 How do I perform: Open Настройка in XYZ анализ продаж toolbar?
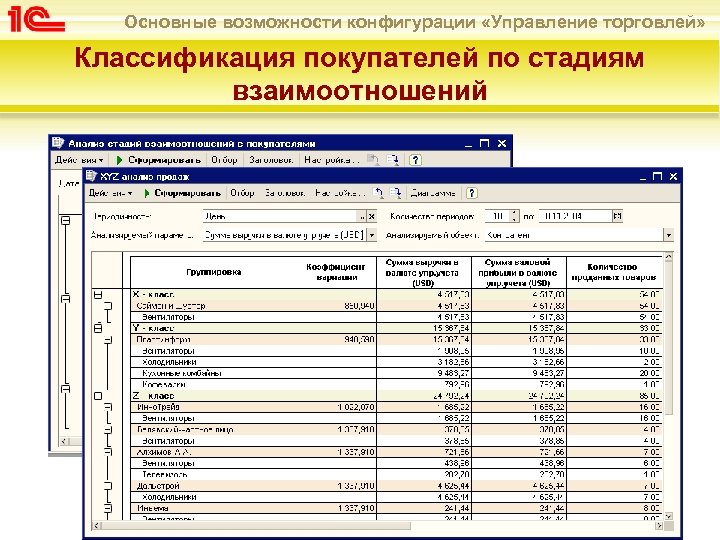[x=340, y=193]
